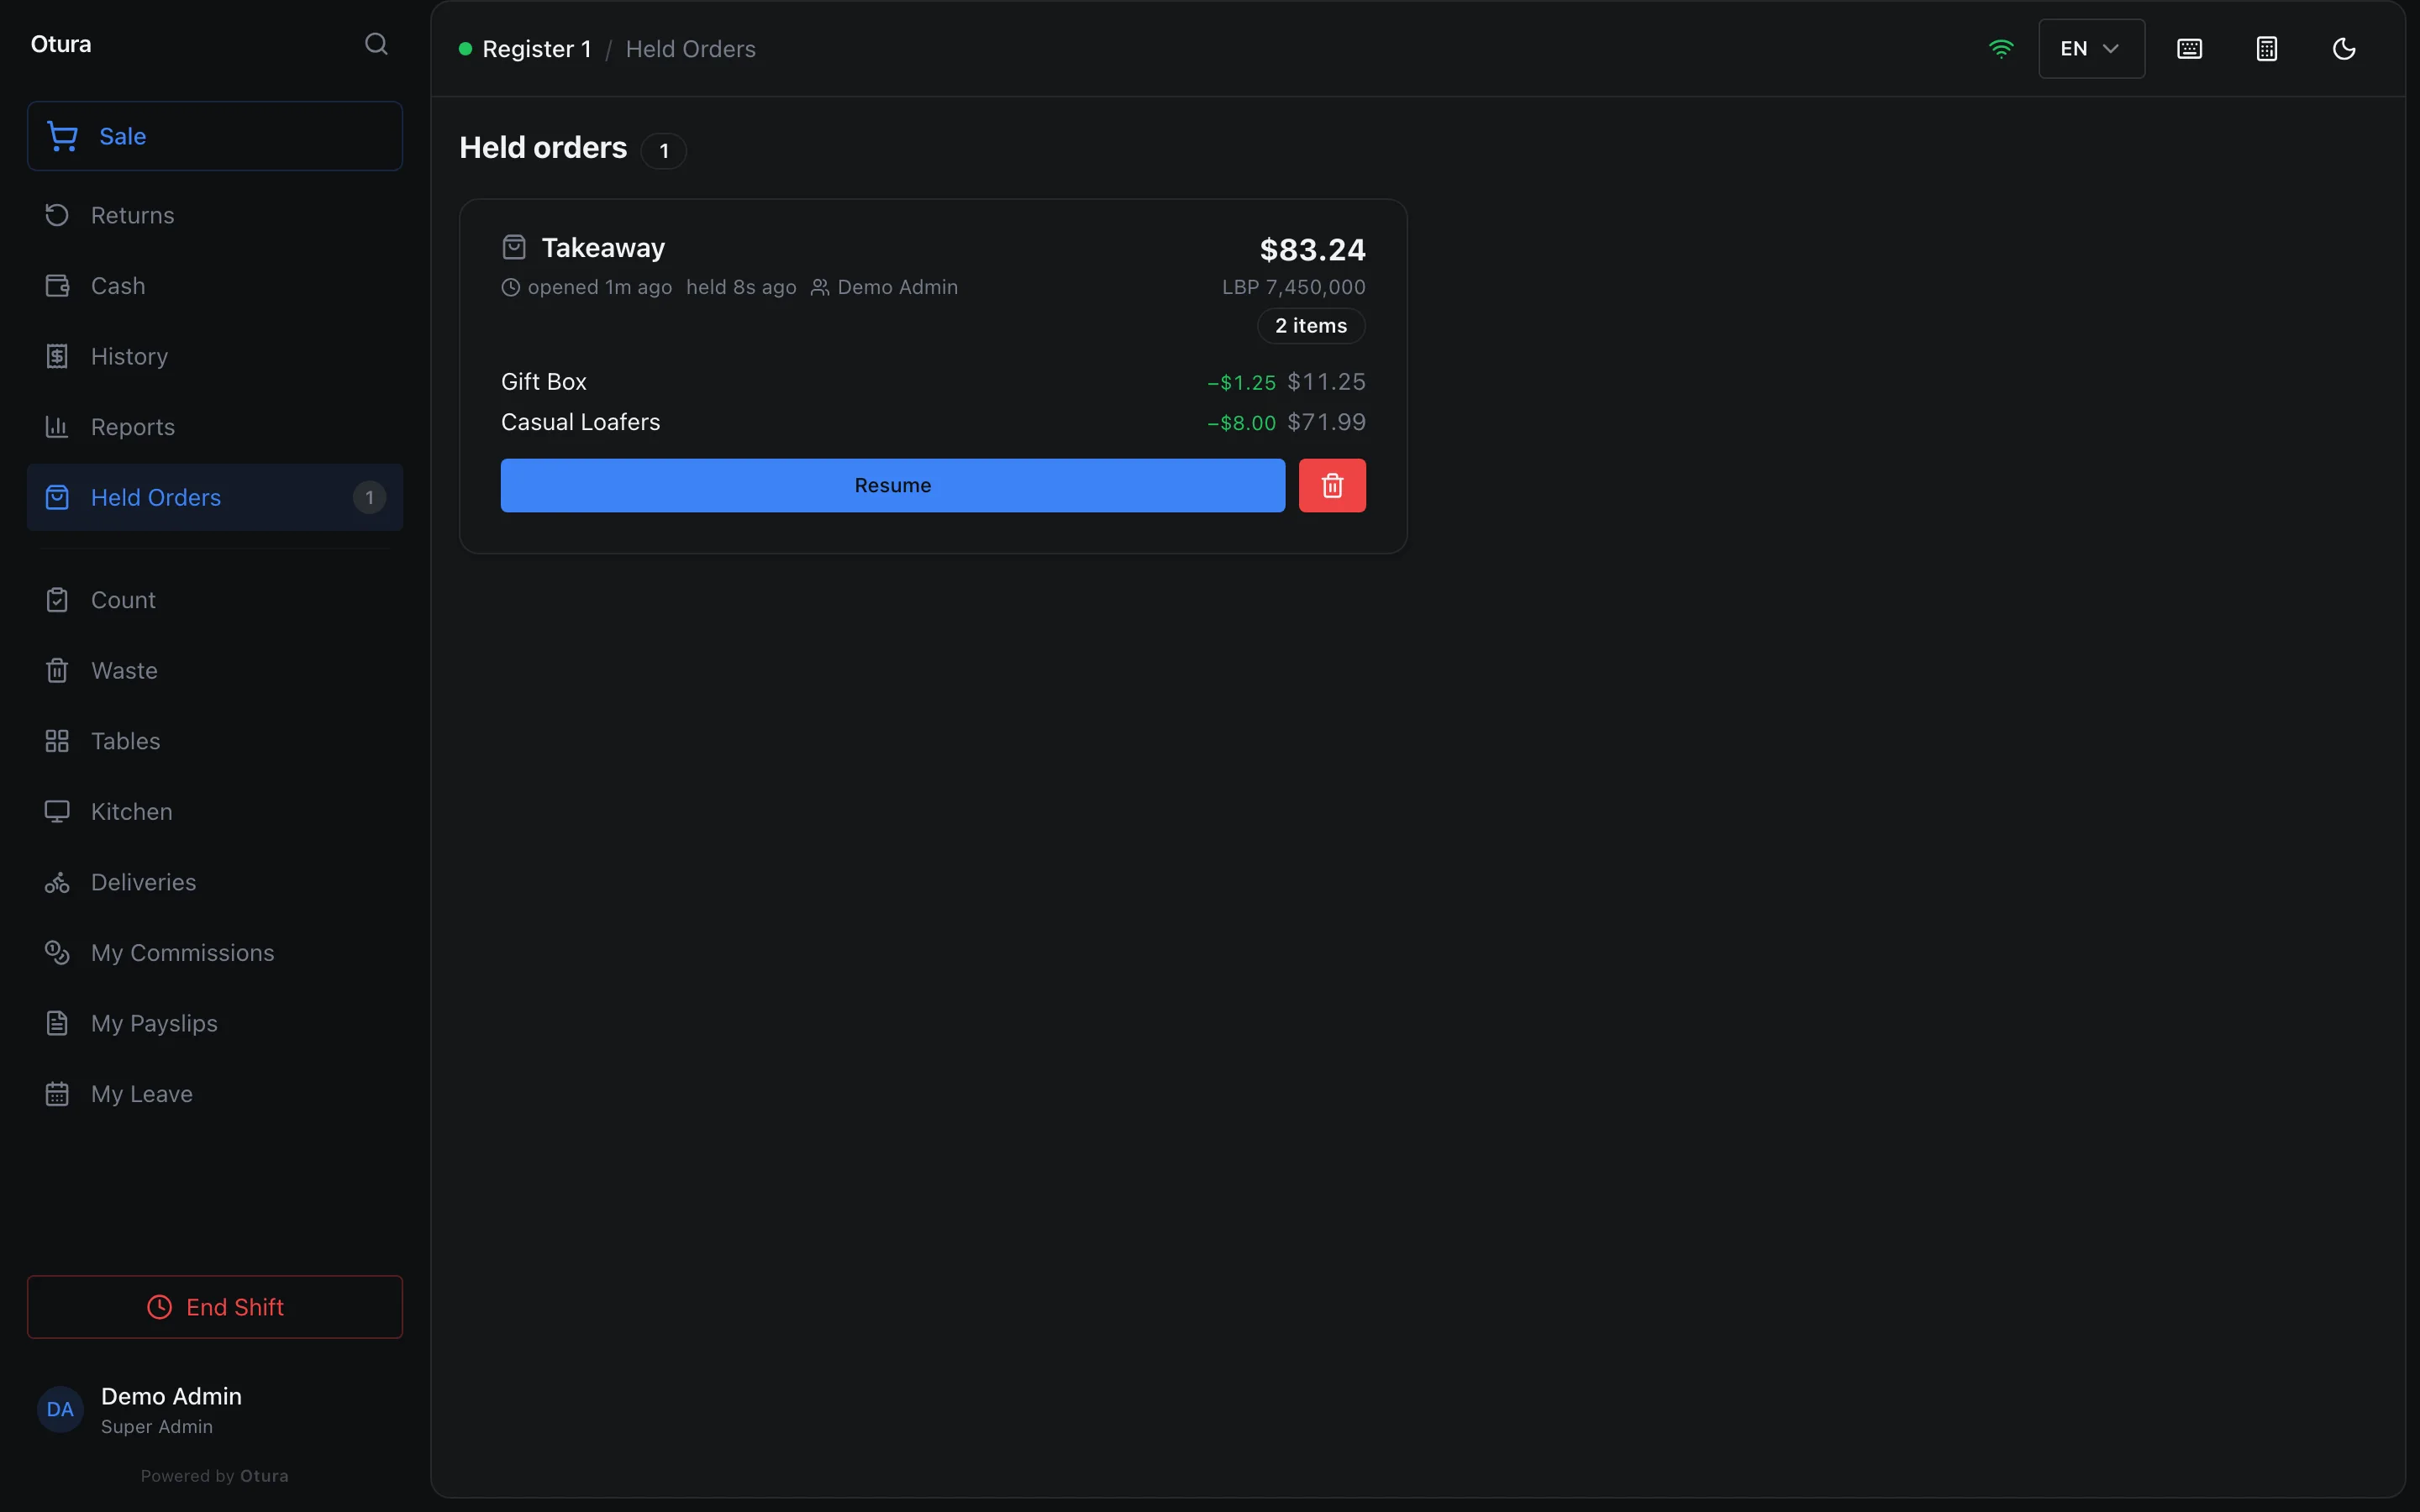Resume the held Takeaway order
The height and width of the screenshot is (1512, 2420).
click(x=892, y=486)
